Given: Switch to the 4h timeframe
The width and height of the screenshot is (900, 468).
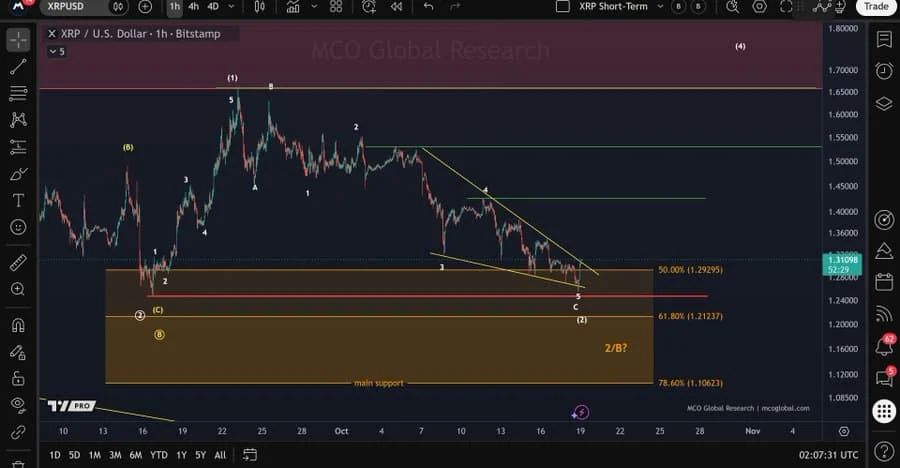Looking at the screenshot, I should (x=193, y=6).
